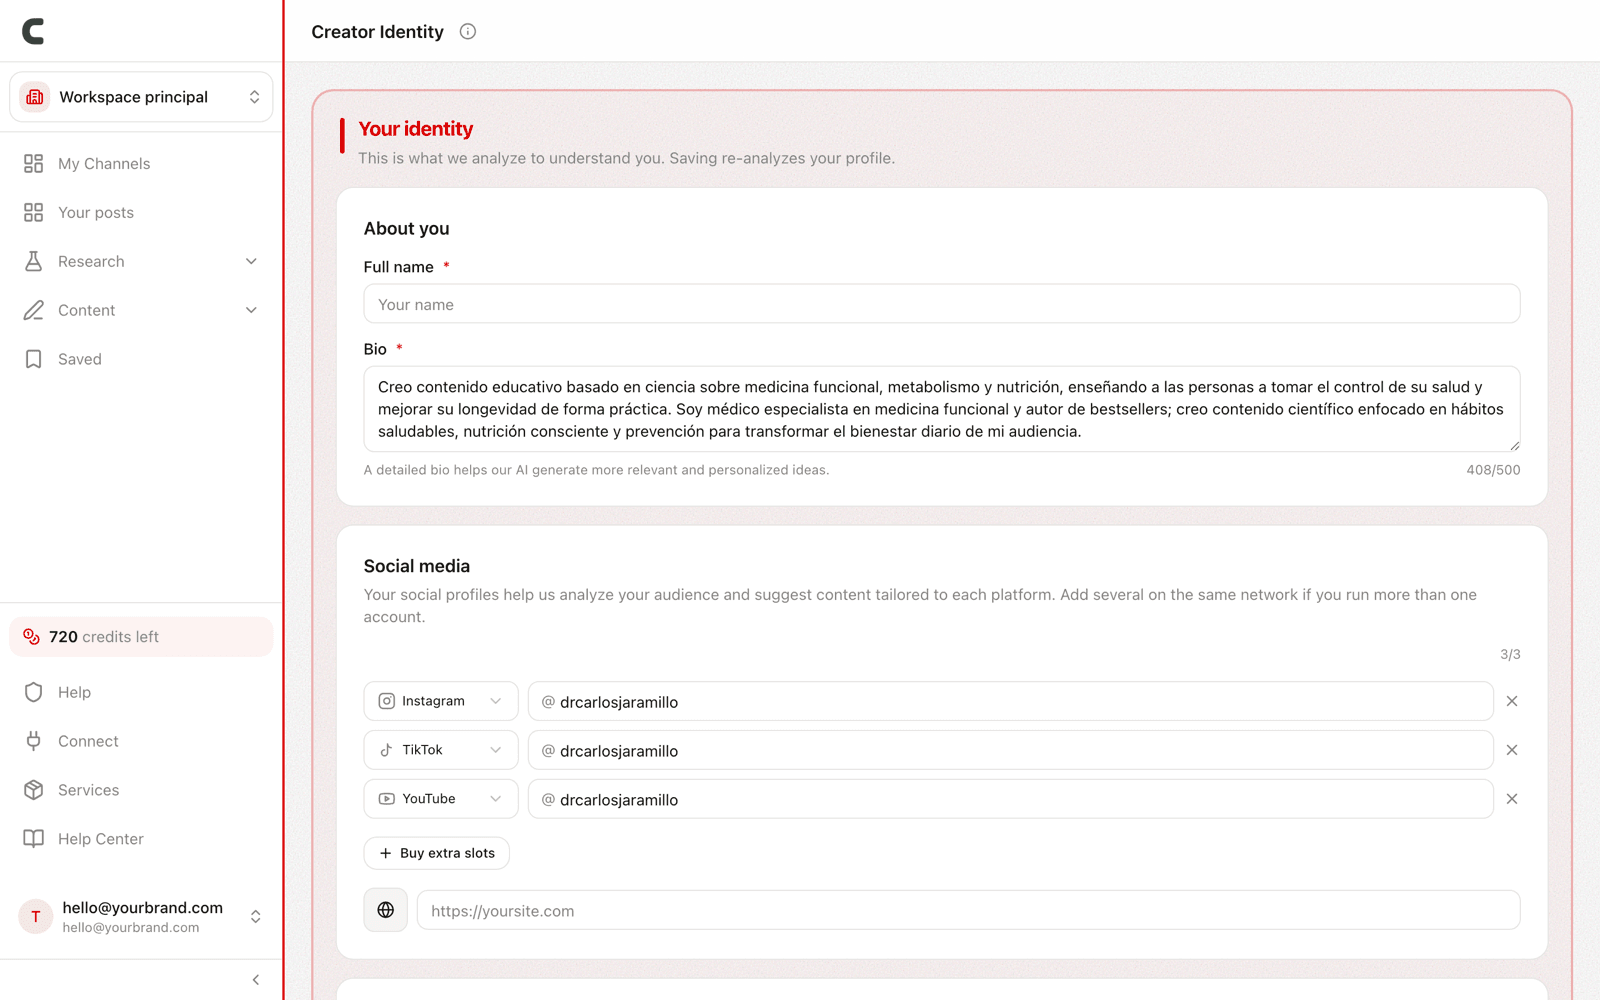Screen dimensions: 1600x1000
Task: Open Saved items
Action: click(x=141, y=359)
